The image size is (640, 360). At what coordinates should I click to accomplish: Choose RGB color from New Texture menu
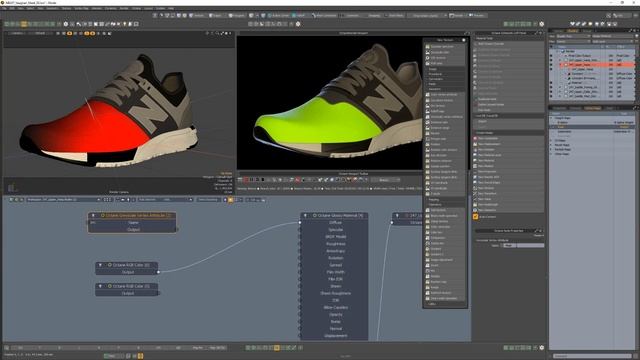click(x=444, y=63)
